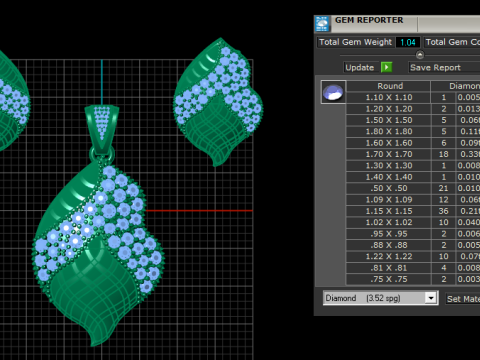The height and width of the screenshot is (360, 480).
Task: Select the 1.70 X 1.70 row
Action: pyautogui.click(x=413, y=154)
